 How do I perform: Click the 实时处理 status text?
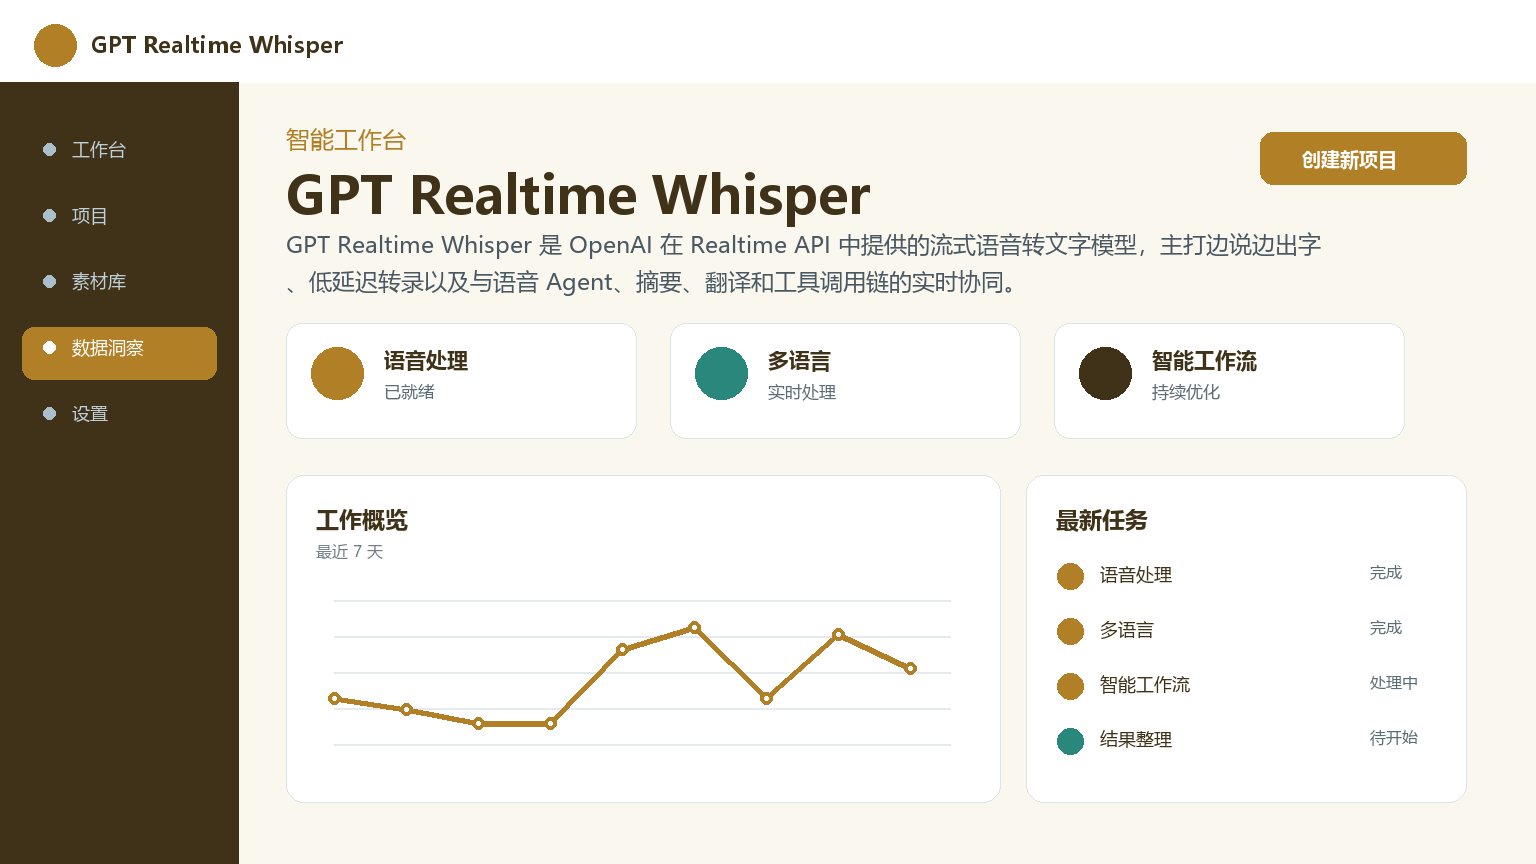point(802,392)
